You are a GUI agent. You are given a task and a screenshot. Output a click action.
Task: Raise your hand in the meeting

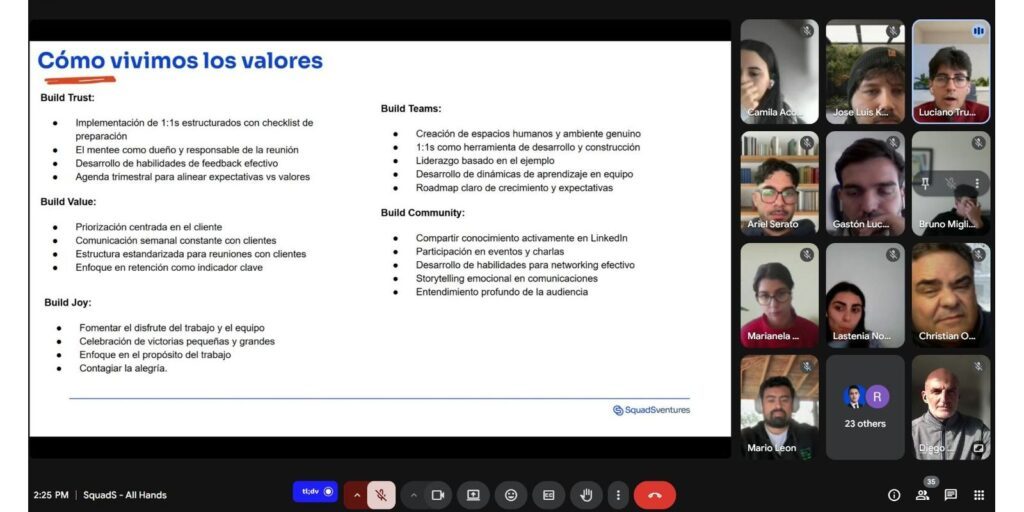[x=587, y=494]
